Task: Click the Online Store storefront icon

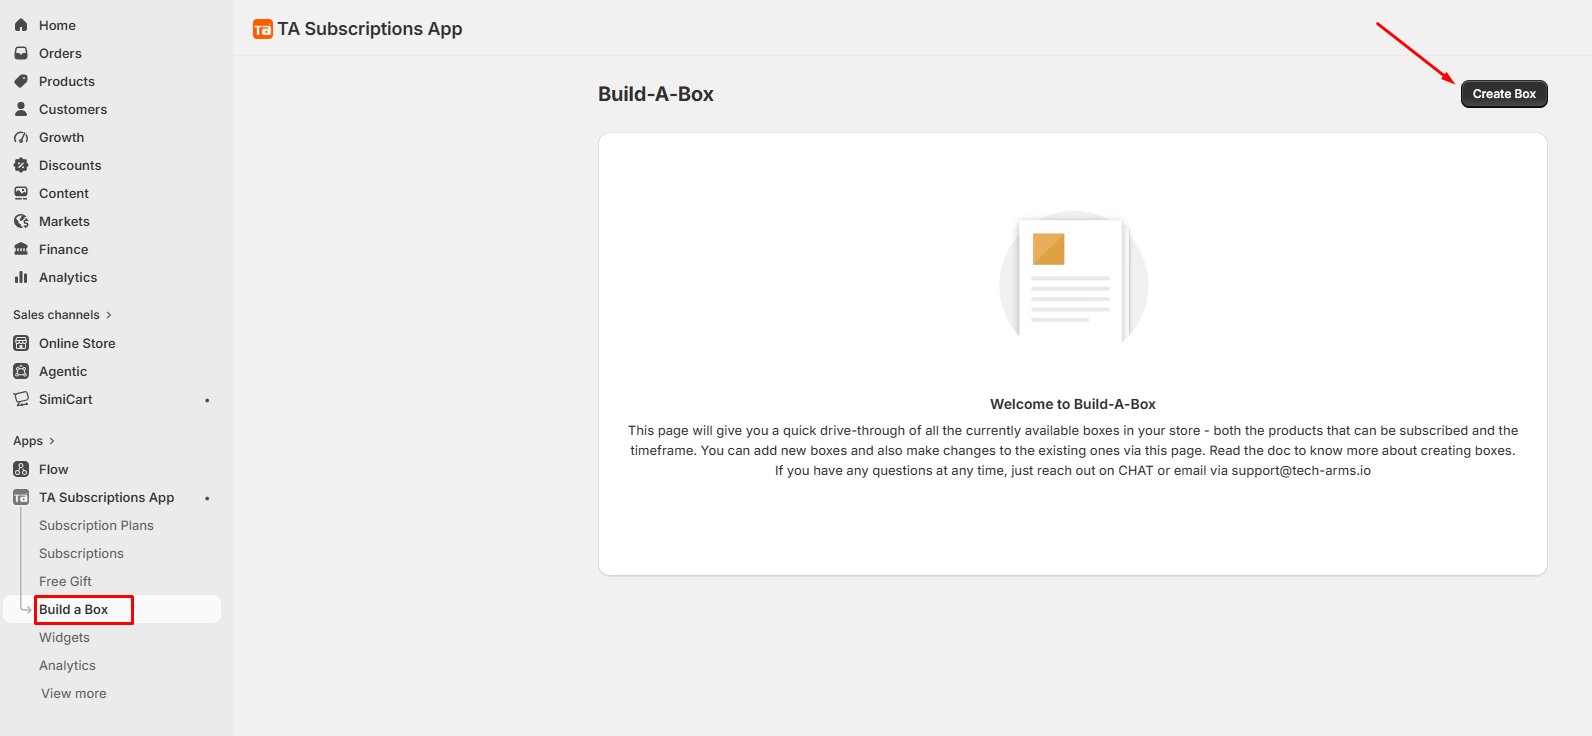Action: point(21,343)
